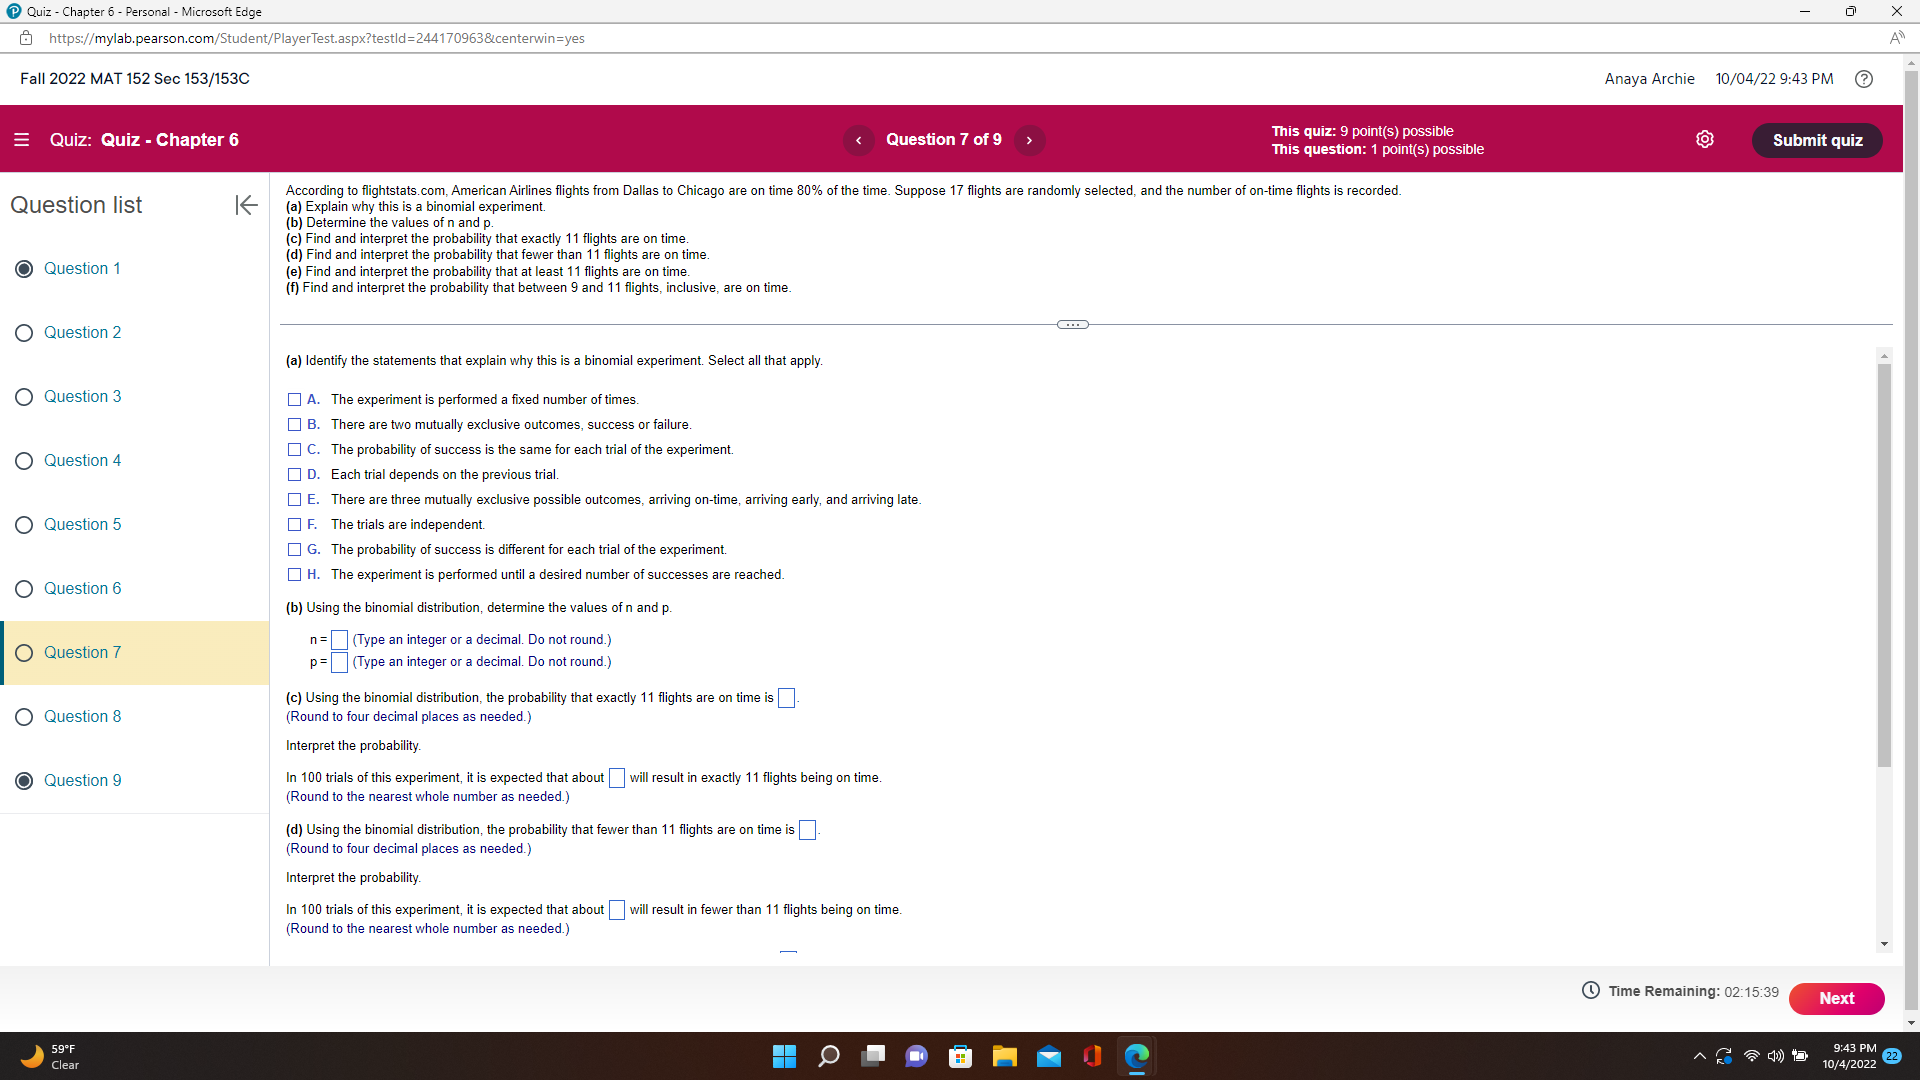Image resolution: width=1920 pixels, height=1080 pixels.
Task: Open Microsoft Edge from the taskbar
Action: (x=1137, y=1056)
